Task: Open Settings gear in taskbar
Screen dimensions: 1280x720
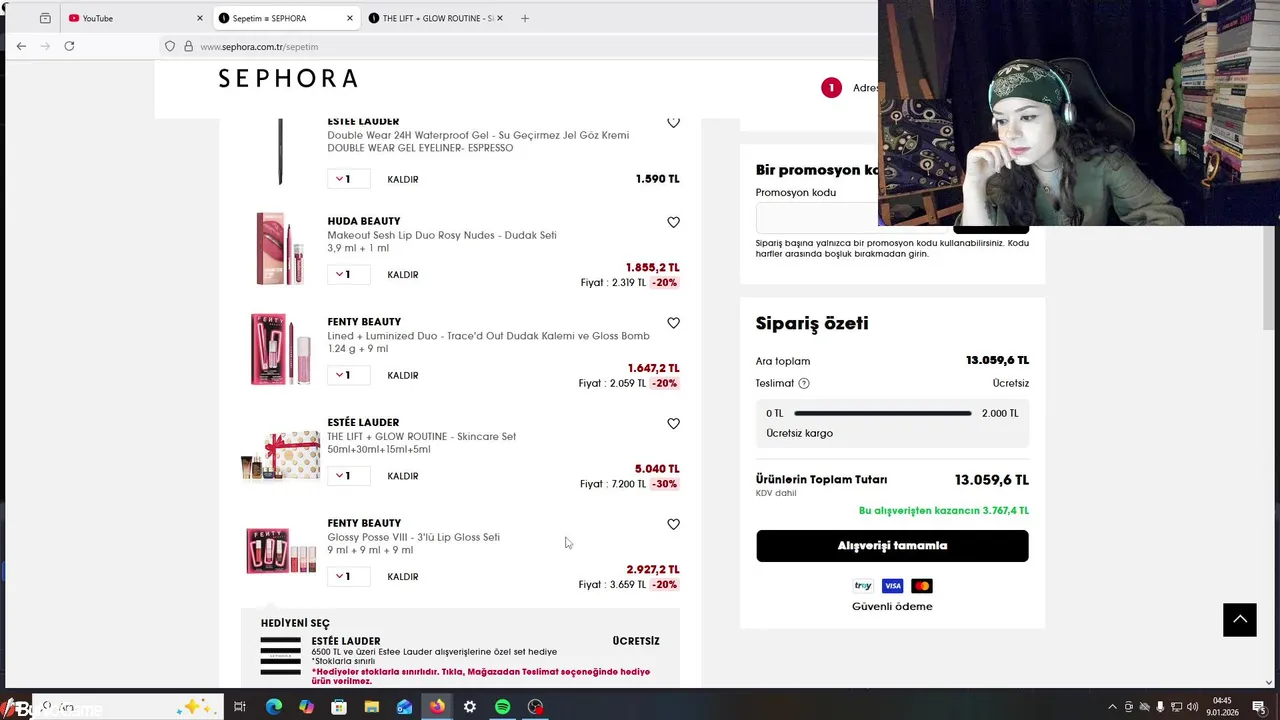Action: pyautogui.click(x=470, y=707)
